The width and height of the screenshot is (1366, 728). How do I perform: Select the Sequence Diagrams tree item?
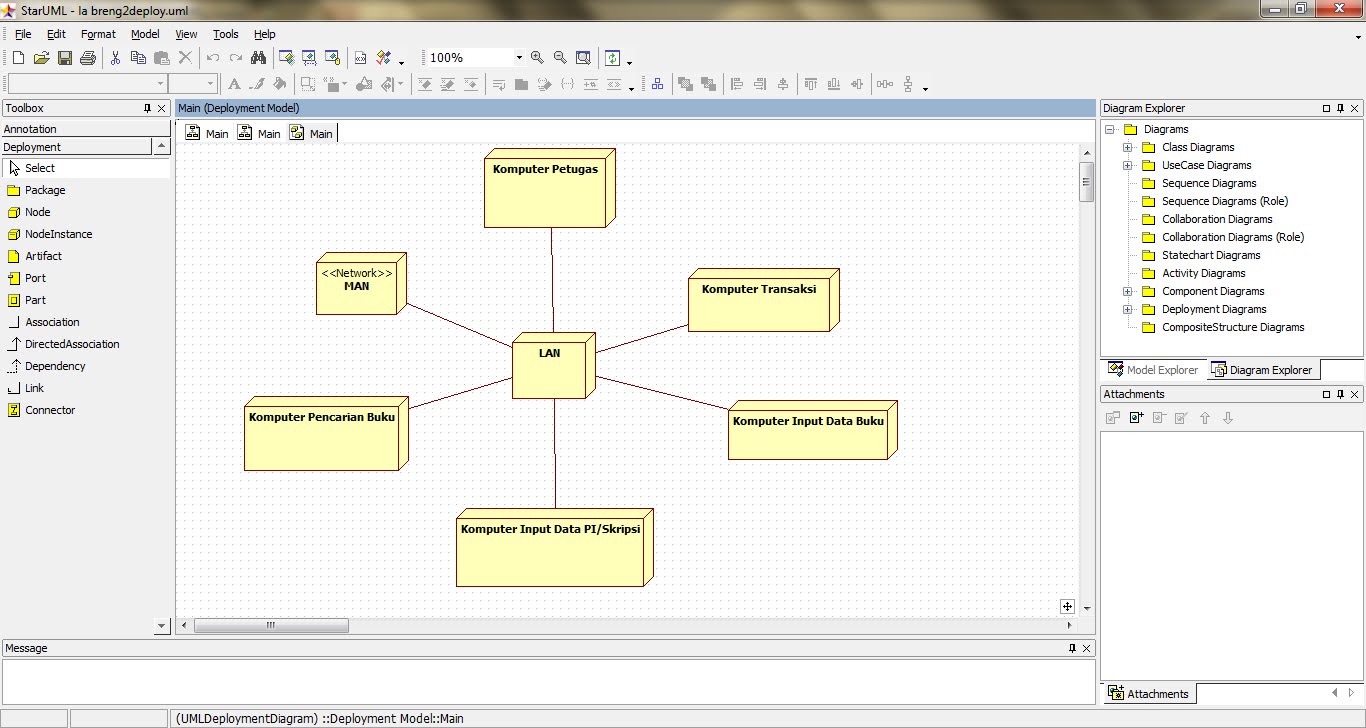tap(1209, 183)
